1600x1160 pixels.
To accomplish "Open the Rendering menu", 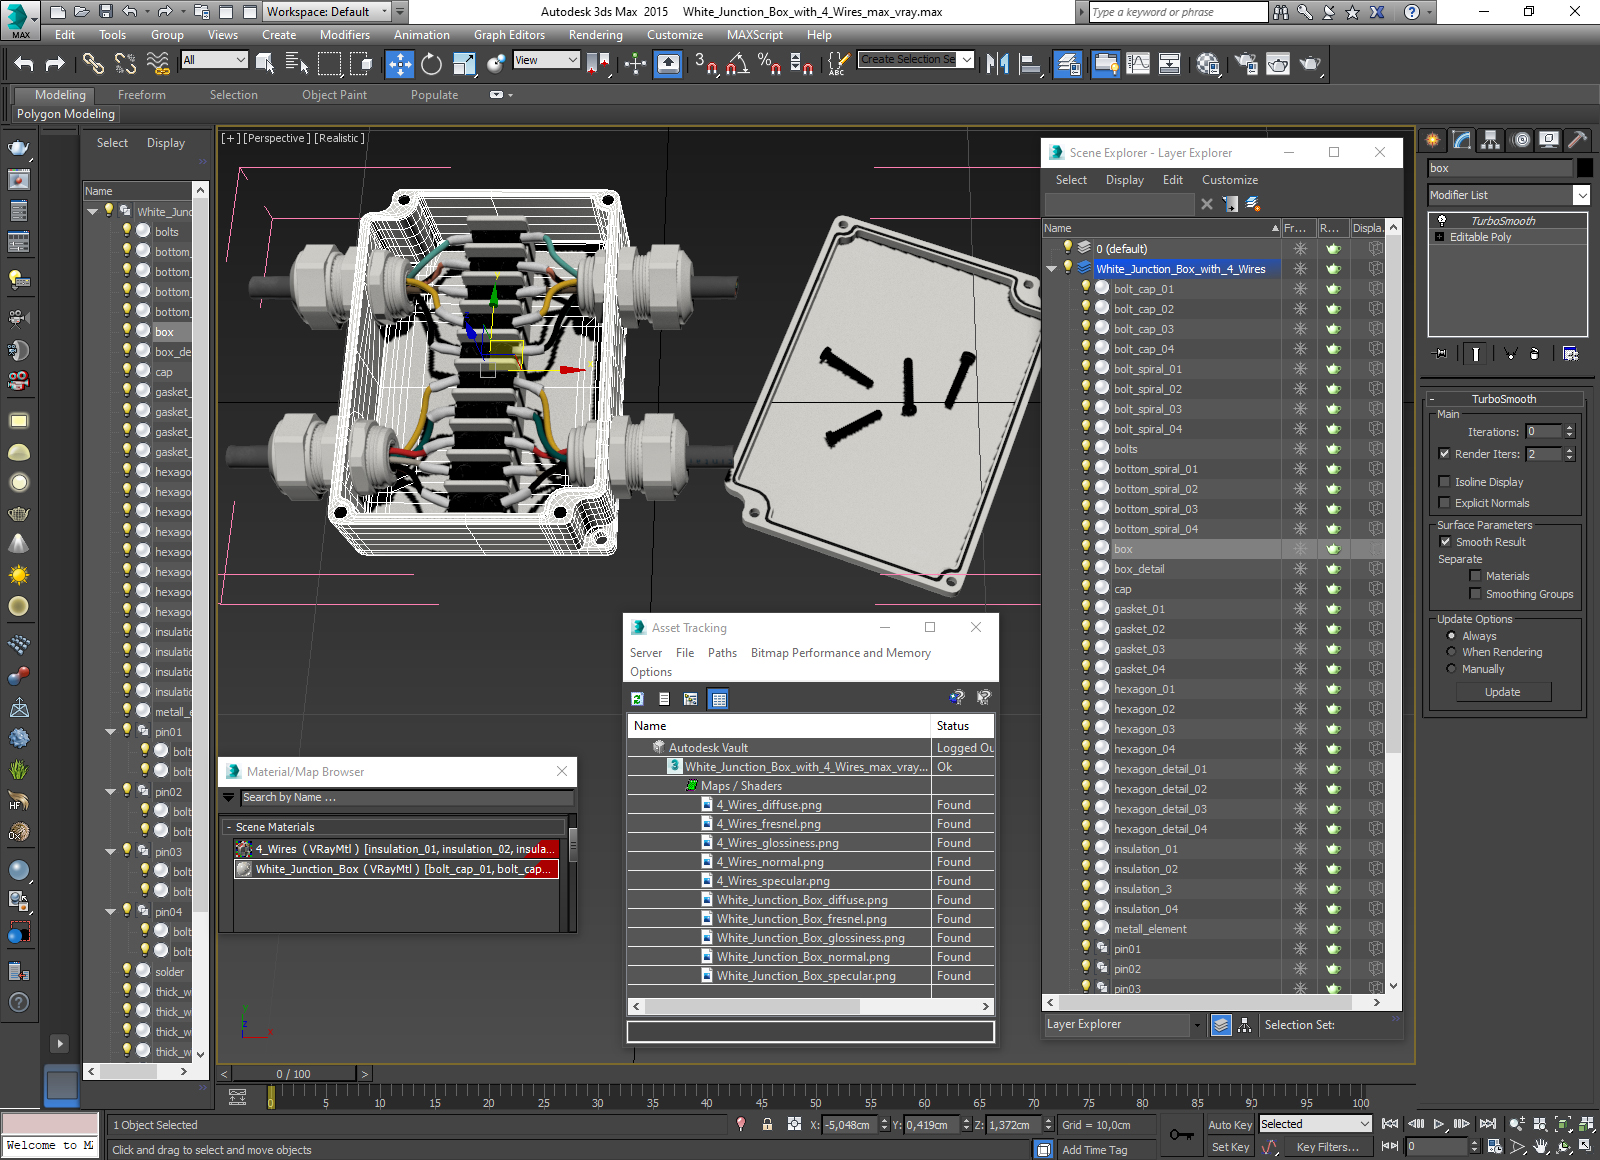I will (595, 35).
